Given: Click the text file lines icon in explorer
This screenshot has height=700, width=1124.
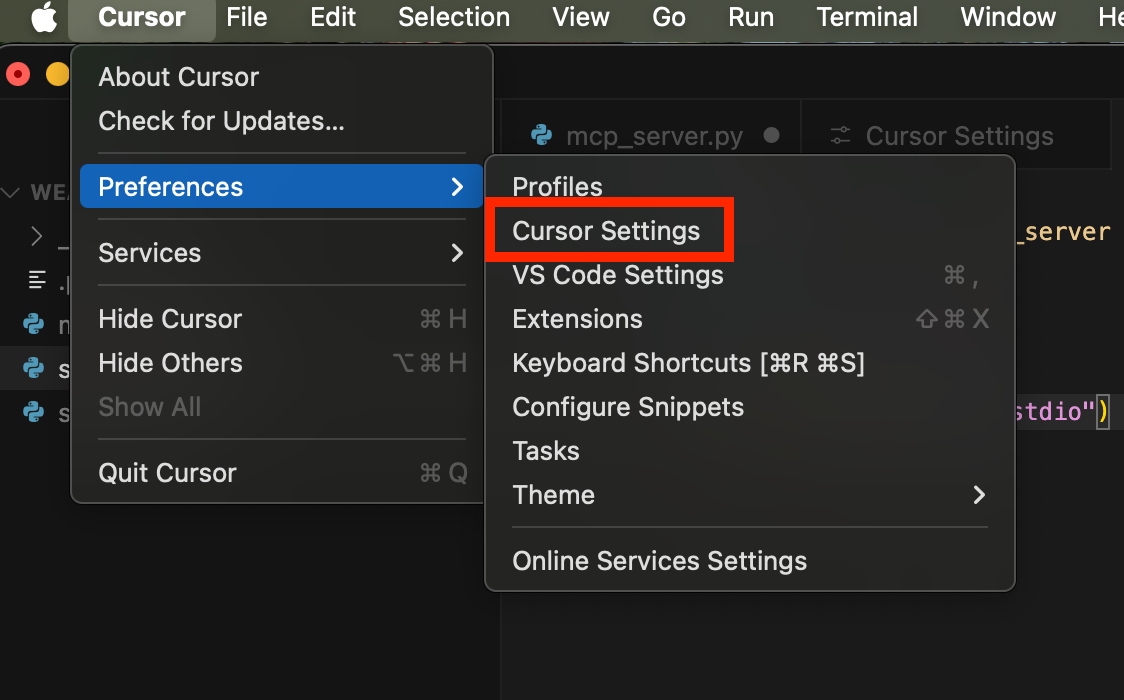Looking at the screenshot, I should (x=37, y=279).
